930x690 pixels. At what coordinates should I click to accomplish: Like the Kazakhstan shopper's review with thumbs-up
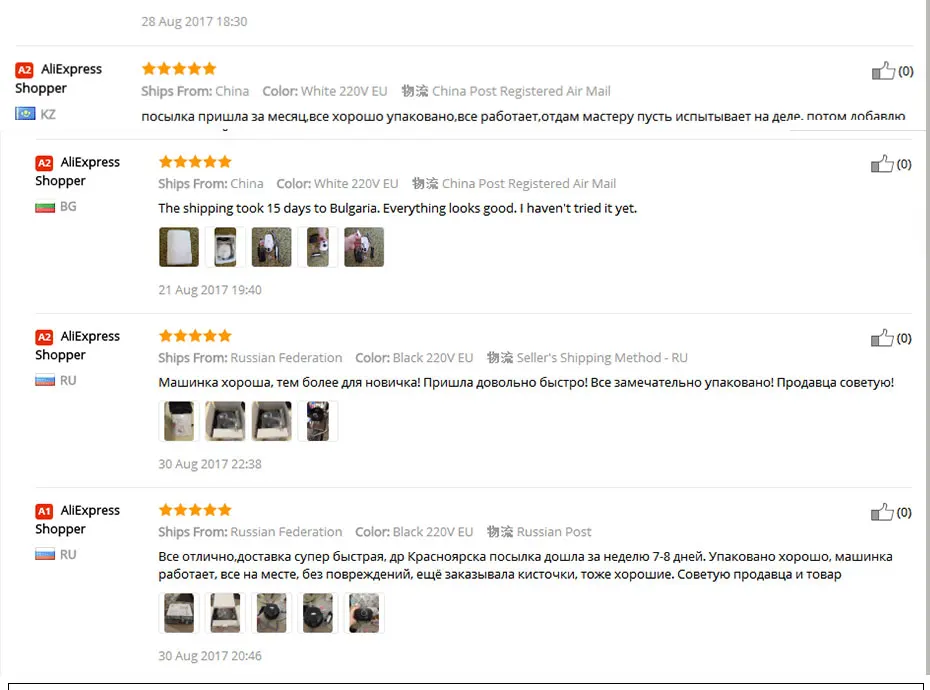[883, 71]
